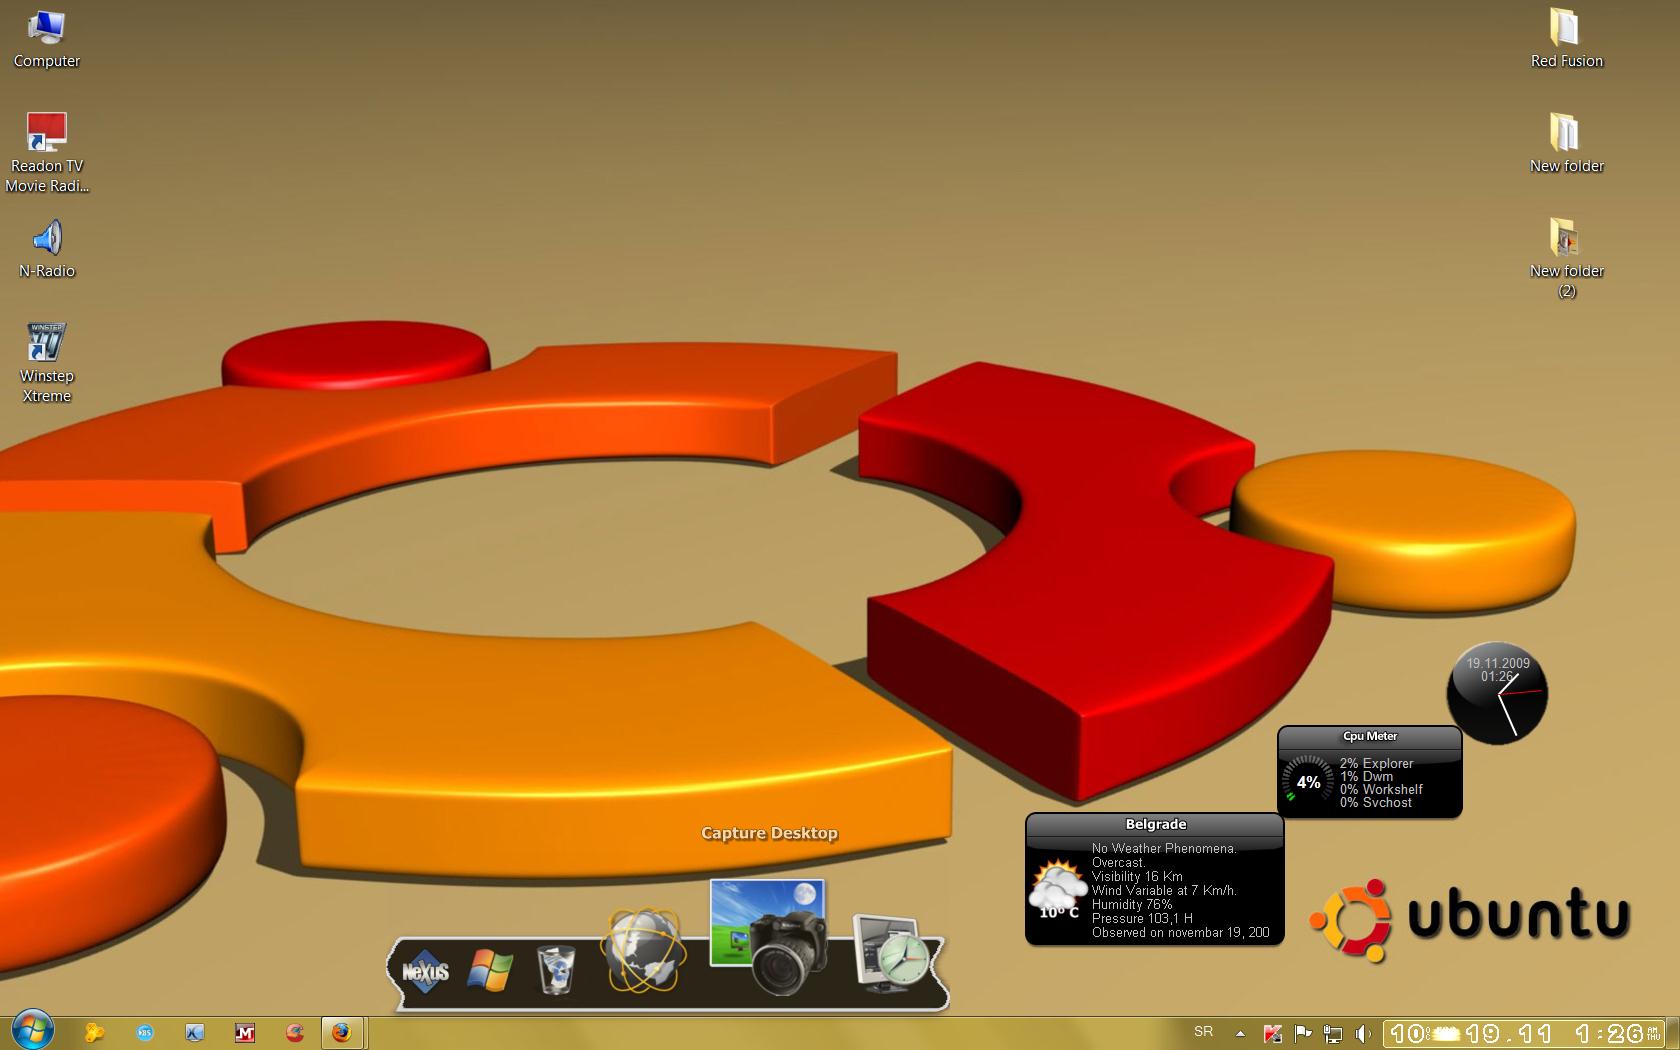Click the analog clock desktop widget
1680x1050 pixels.
[1497, 693]
